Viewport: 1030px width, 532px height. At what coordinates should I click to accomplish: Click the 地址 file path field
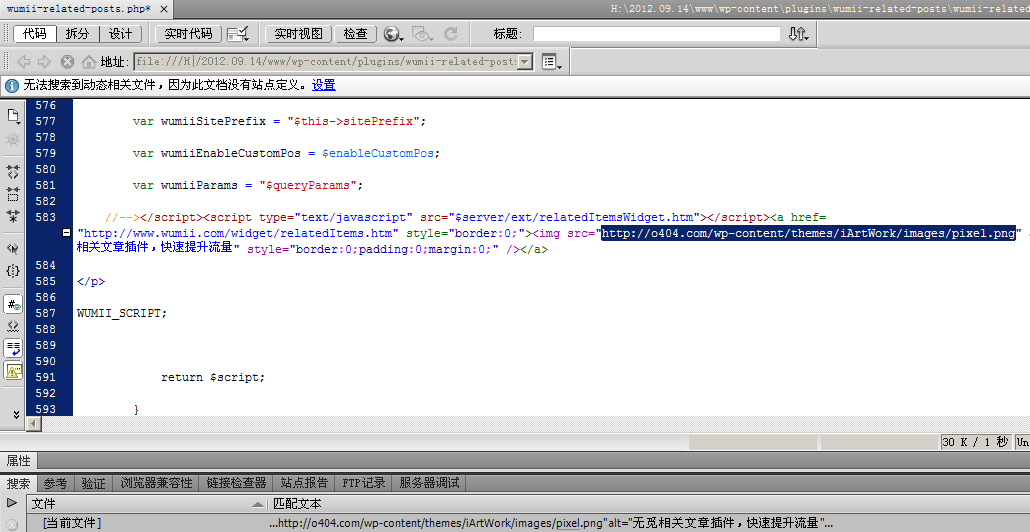click(326, 62)
